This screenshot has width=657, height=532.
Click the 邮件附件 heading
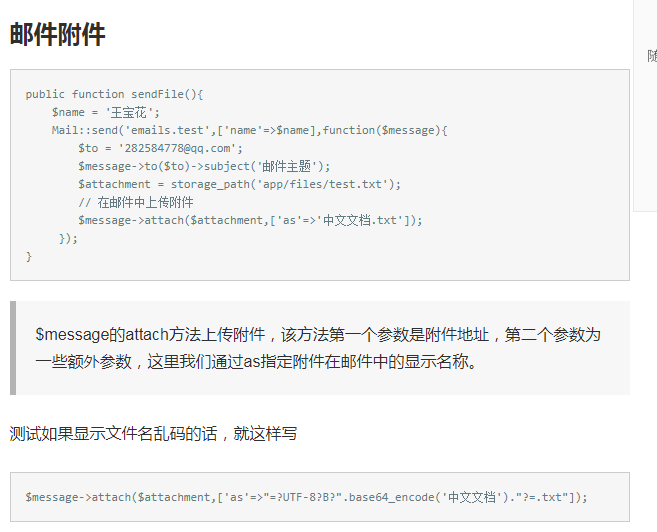pyautogui.click(x=57, y=34)
